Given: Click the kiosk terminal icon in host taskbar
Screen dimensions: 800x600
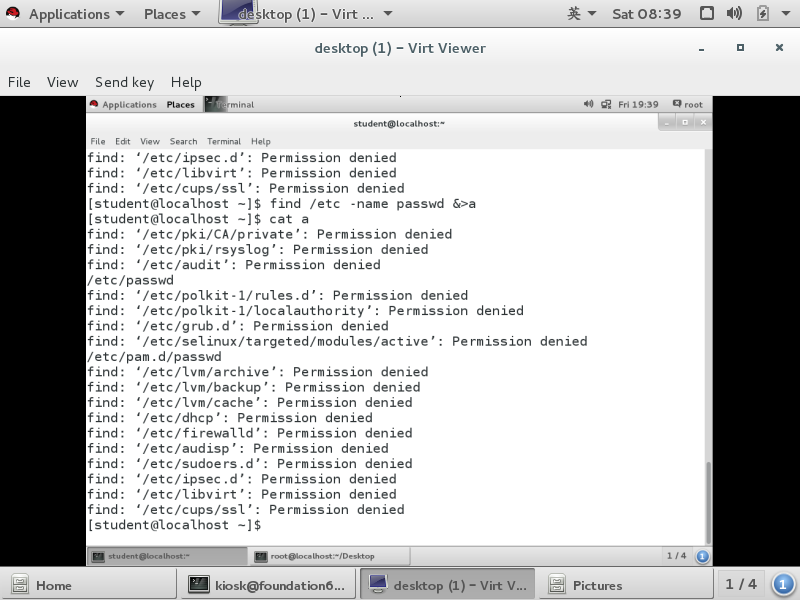Looking at the screenshot, I should (x=198, y=584).
